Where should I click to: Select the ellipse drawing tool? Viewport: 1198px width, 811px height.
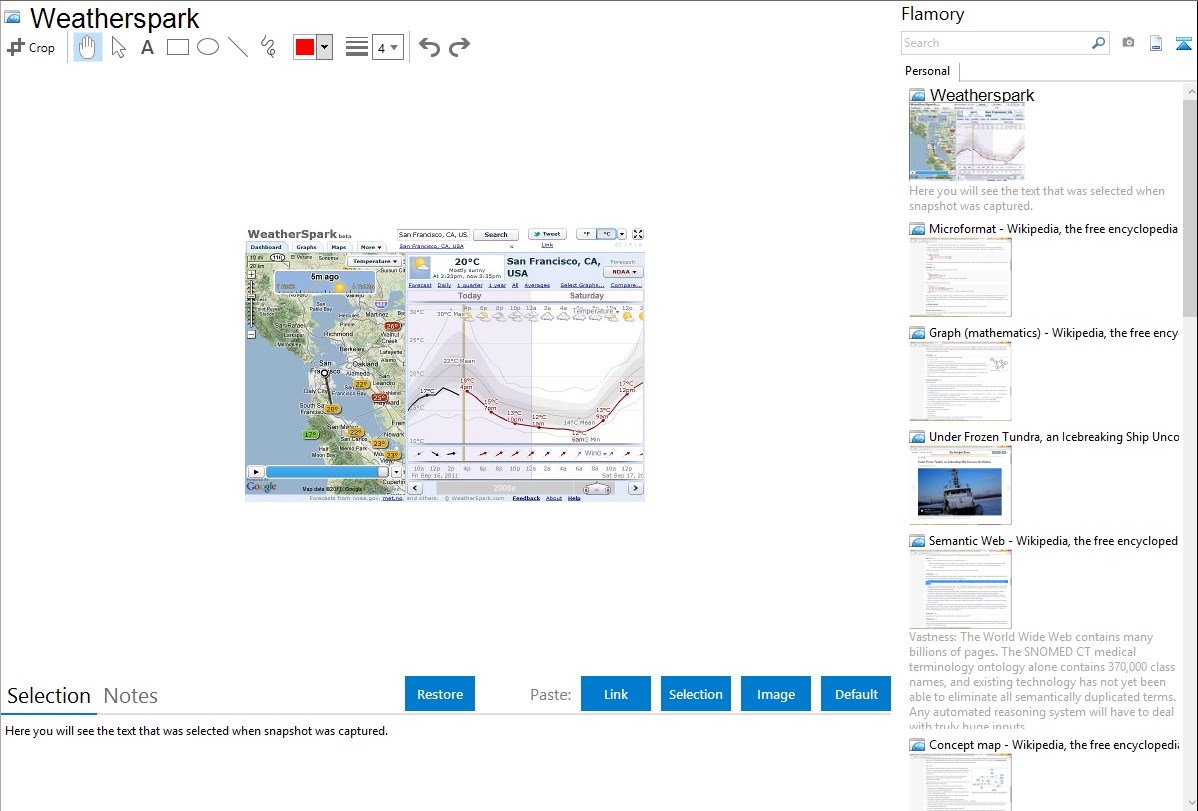pyautogui.click(x=208, y=47)
